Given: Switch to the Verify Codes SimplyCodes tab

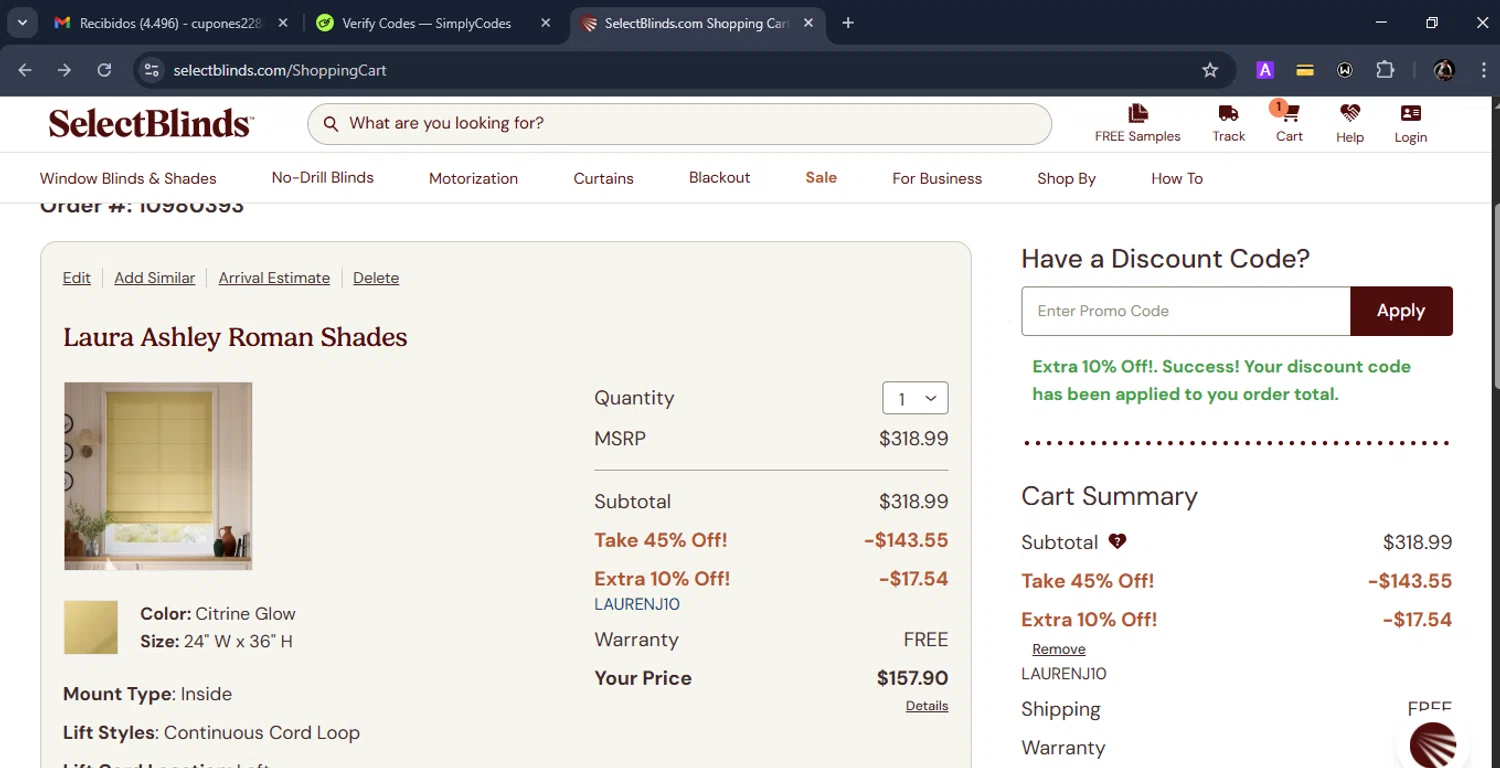Looking at the screenshot, I should [x=427, y=23].
